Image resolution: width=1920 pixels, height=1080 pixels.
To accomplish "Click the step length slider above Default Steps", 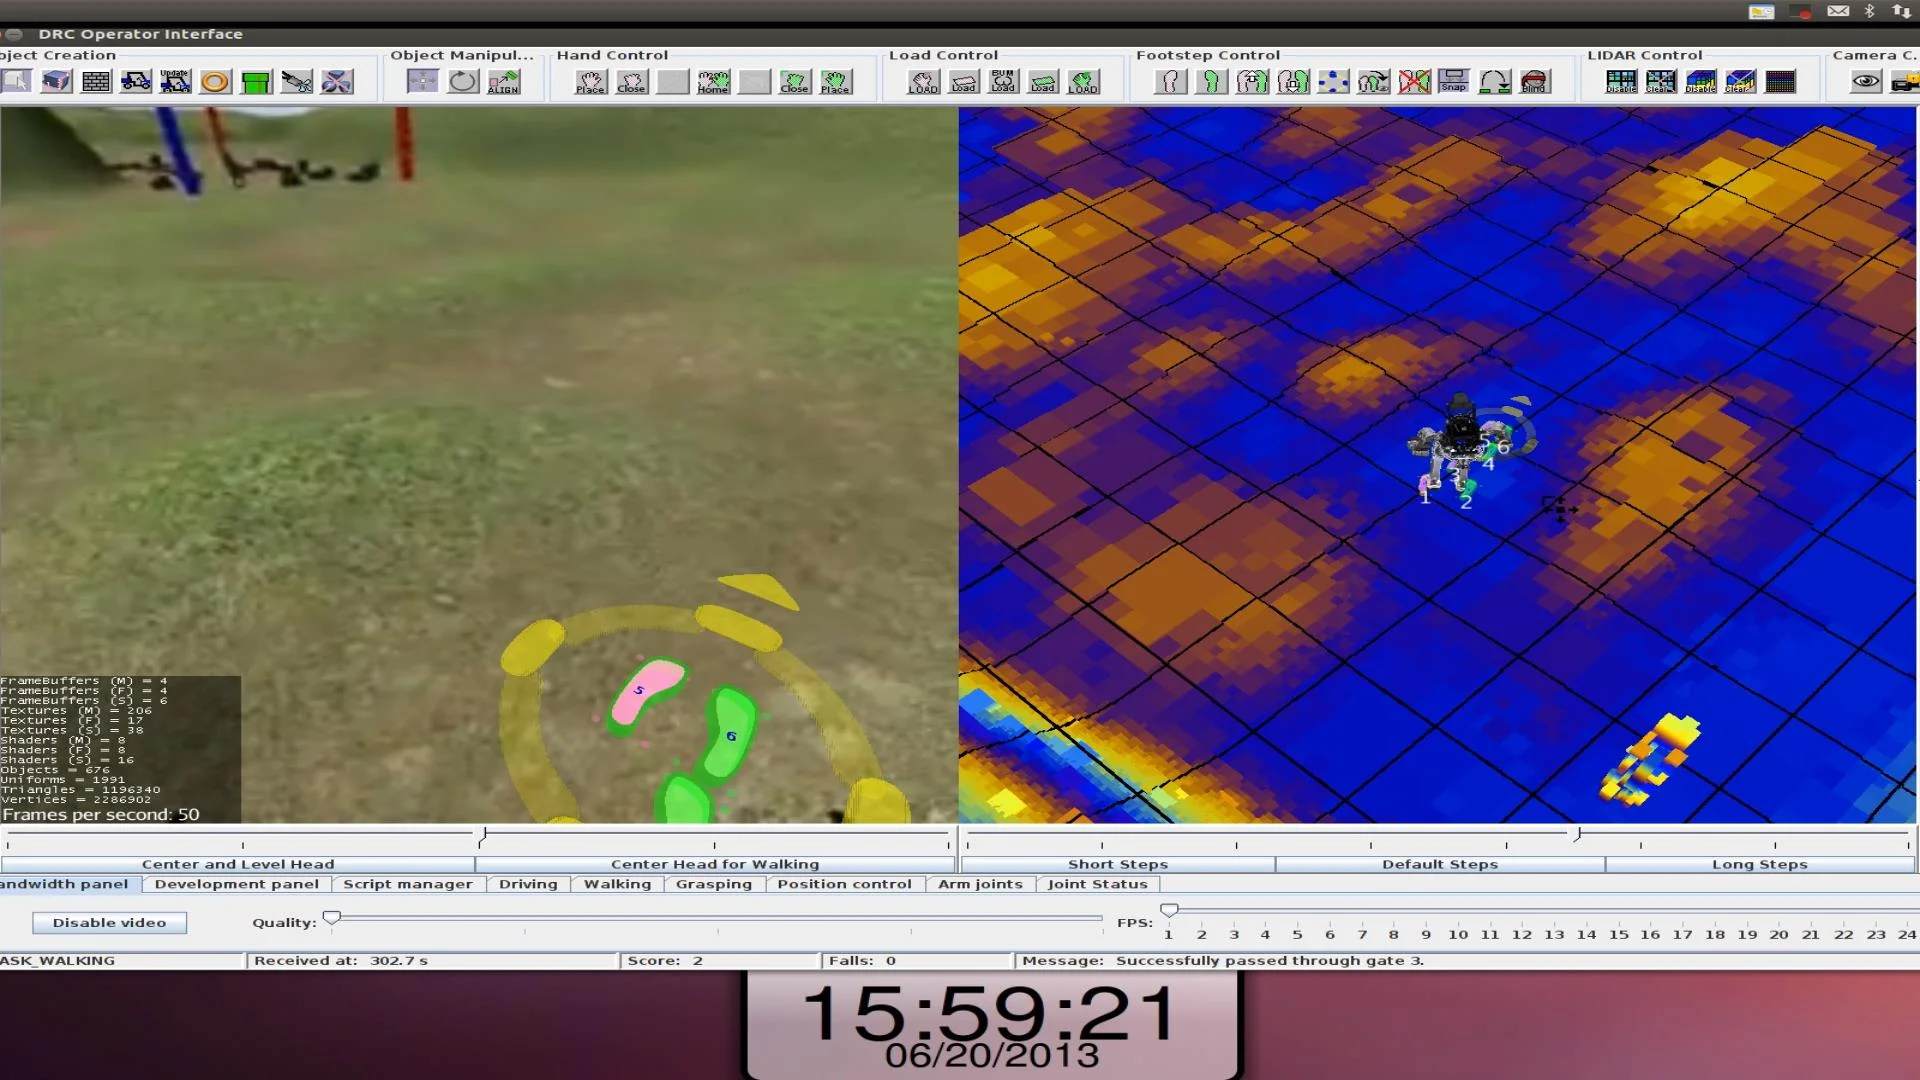I will tap(1578, 833).
